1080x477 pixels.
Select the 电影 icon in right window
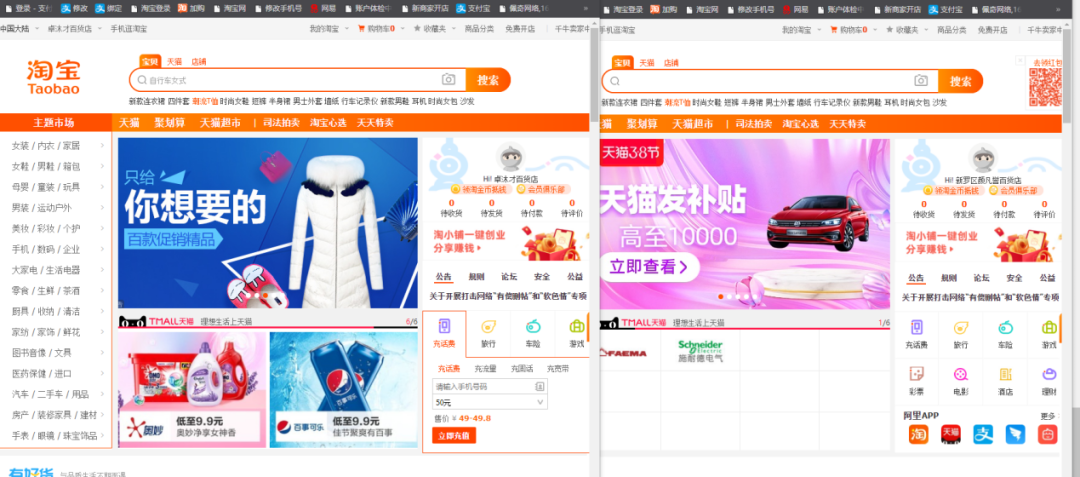(x=961, y=374)
